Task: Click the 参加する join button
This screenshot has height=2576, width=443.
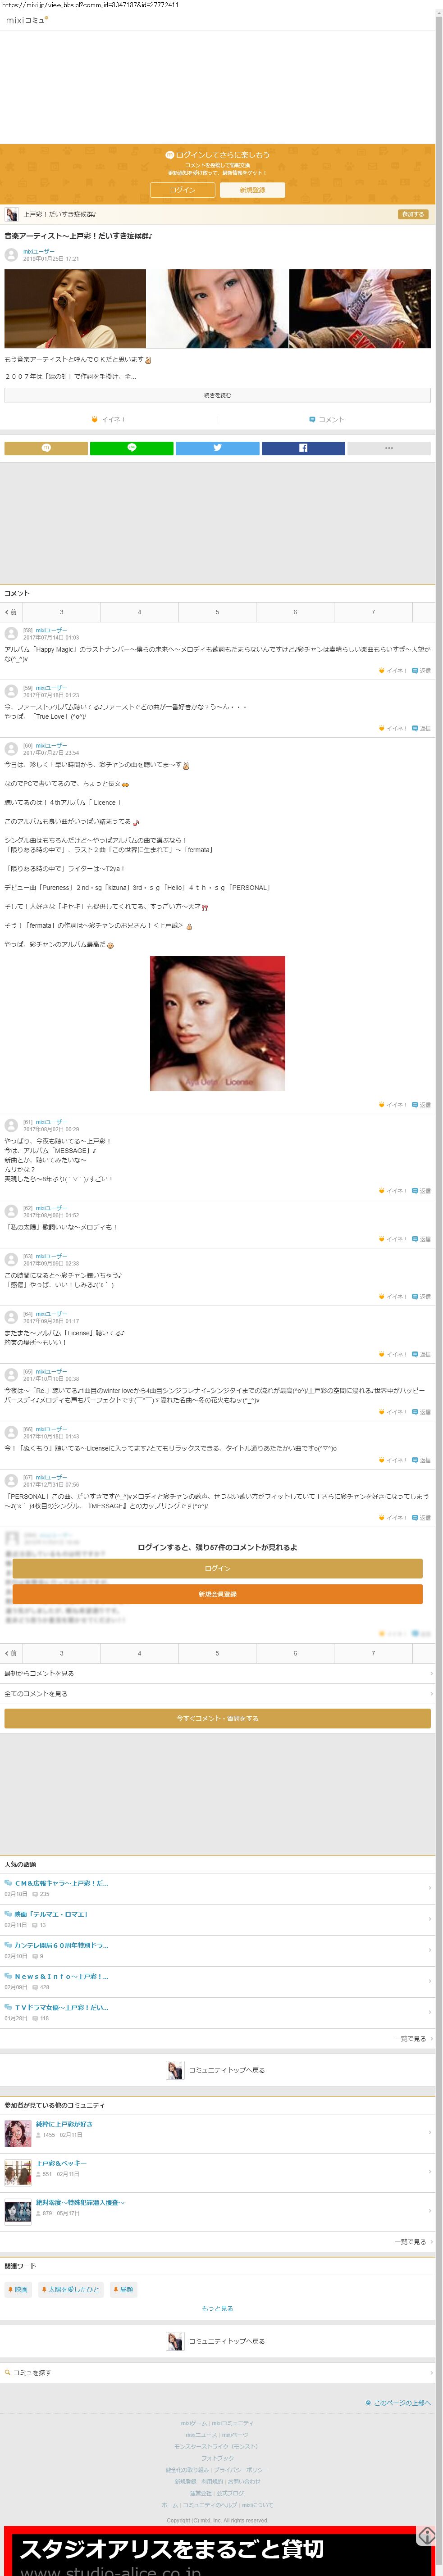Action: (413, 214)
